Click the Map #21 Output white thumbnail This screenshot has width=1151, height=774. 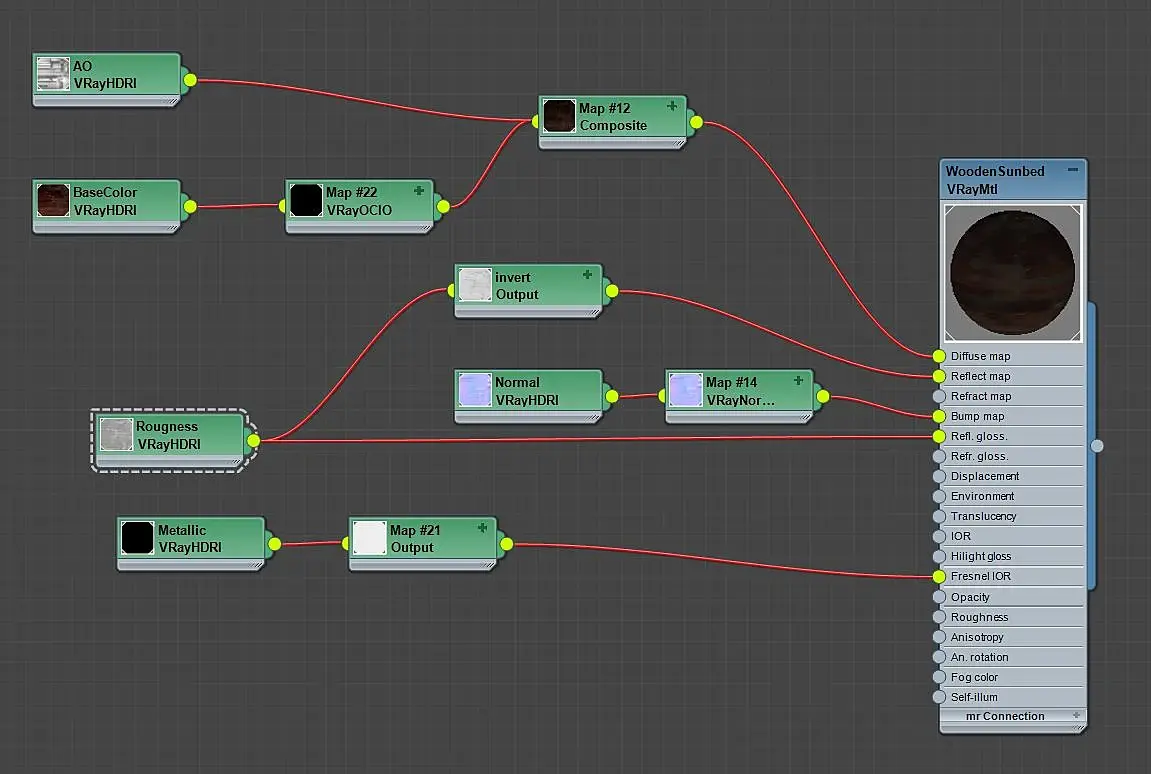tap(369, 538)
